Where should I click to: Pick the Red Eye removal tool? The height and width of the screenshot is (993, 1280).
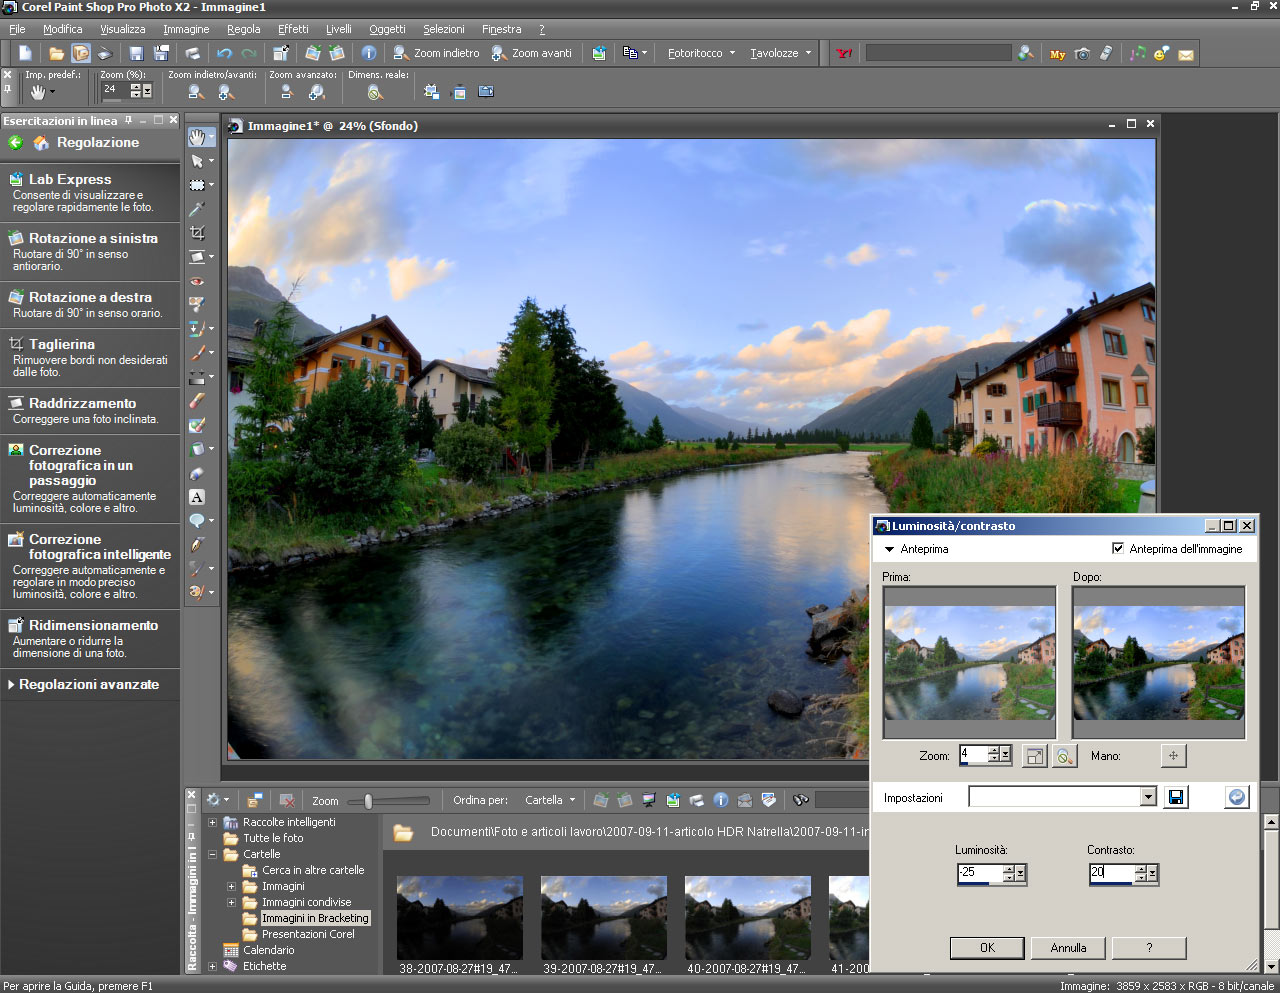pyautogui.click(x=197, y=281)
